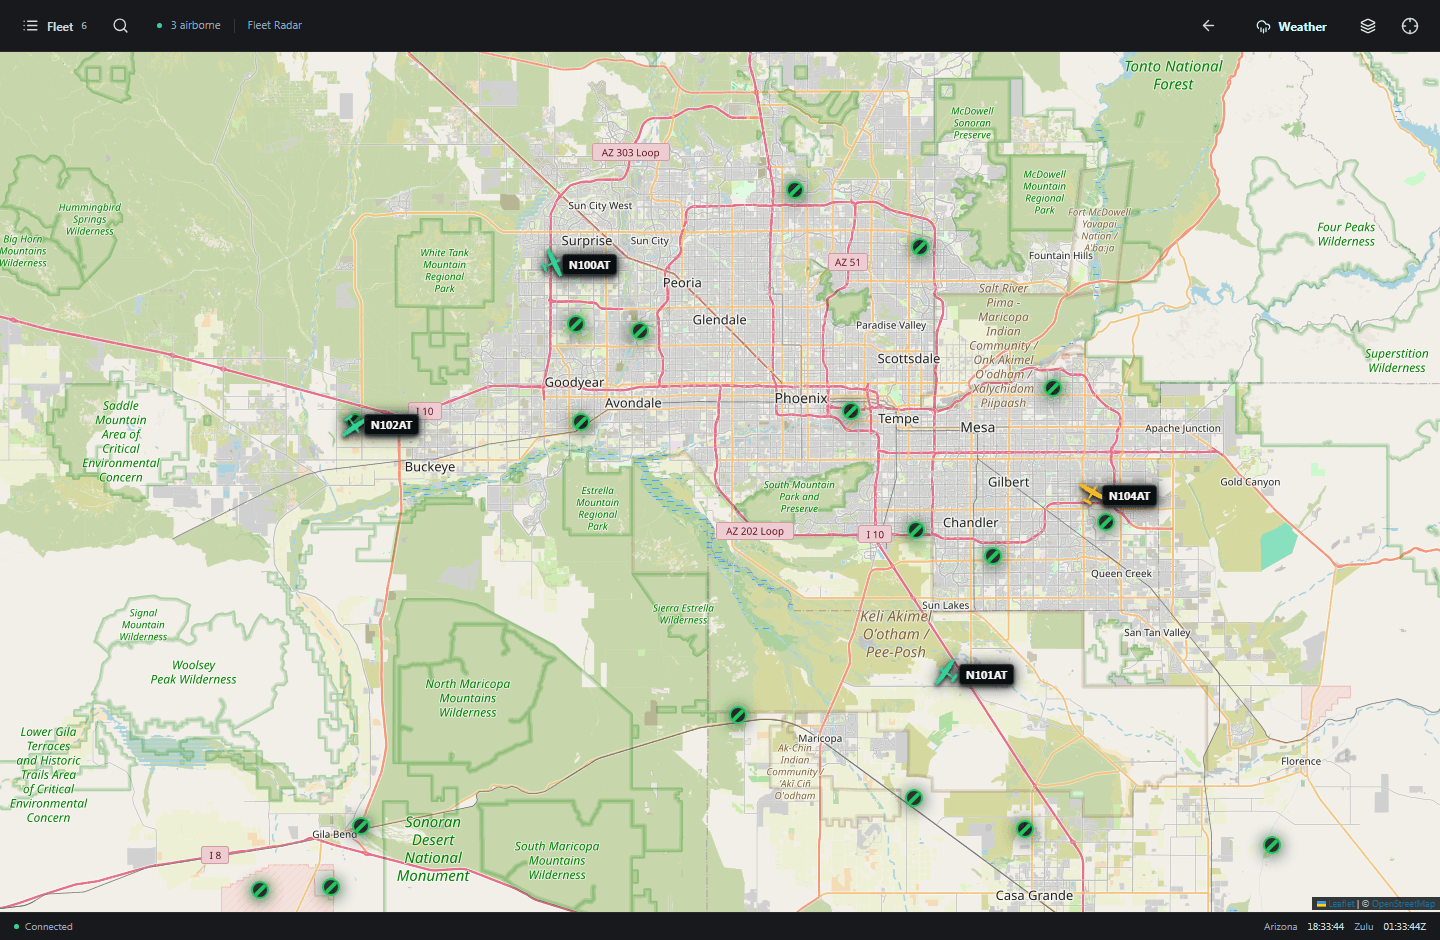This screenshot has height=940, width=1440.
Task: Click the recenter crosshair icon
Action: [x=1410, y=26]
